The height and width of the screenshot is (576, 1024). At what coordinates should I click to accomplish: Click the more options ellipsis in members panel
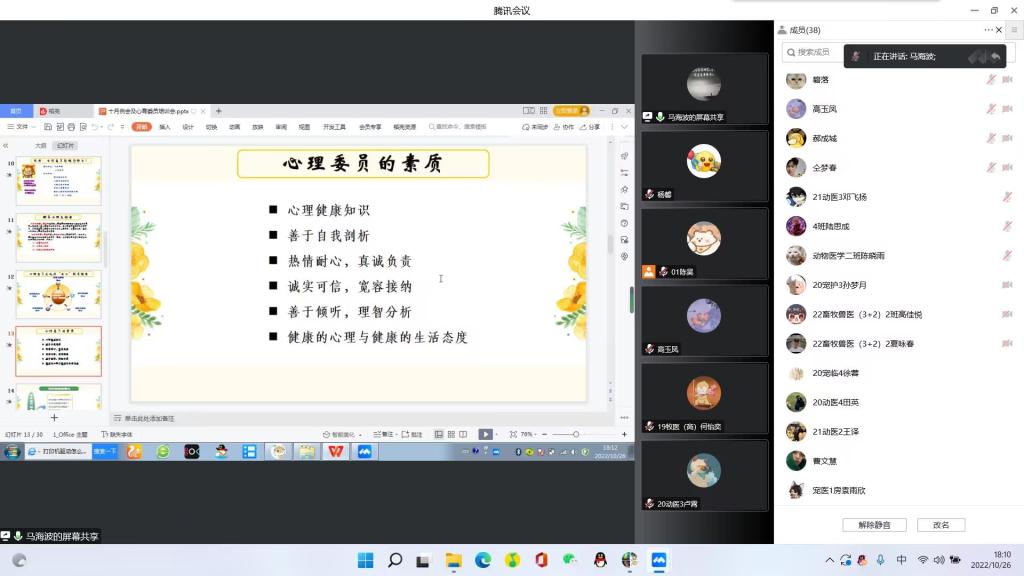[989, 30]
